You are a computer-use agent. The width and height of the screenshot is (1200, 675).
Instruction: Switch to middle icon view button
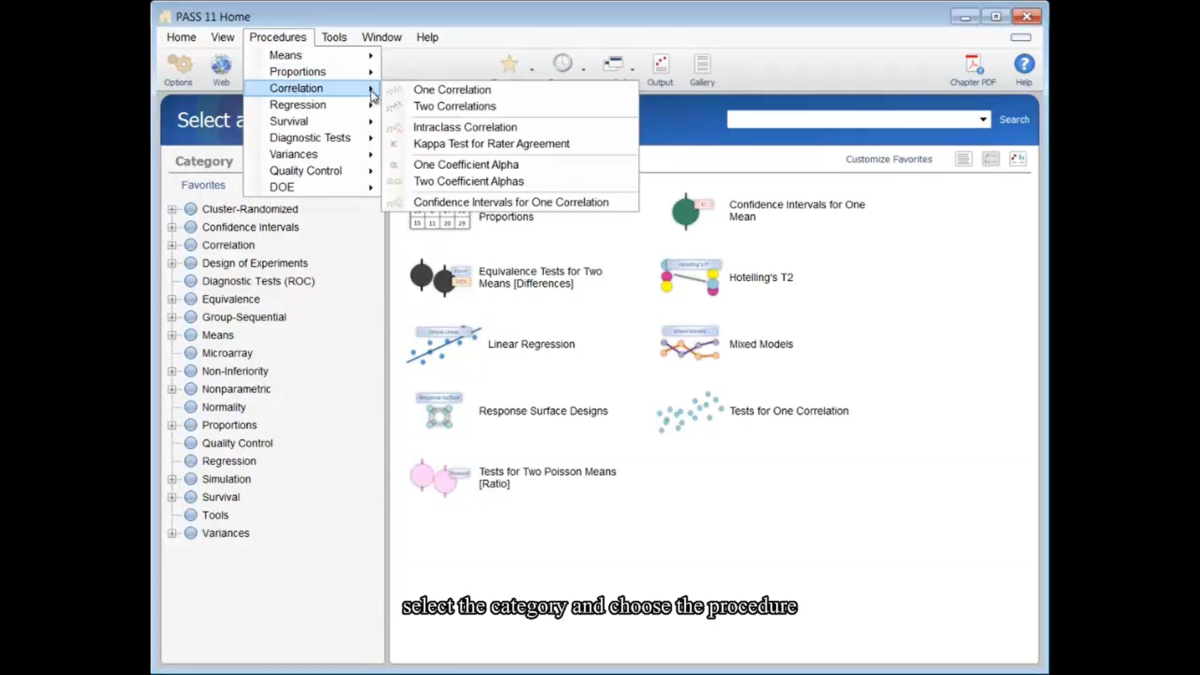(x=991, y=159)
